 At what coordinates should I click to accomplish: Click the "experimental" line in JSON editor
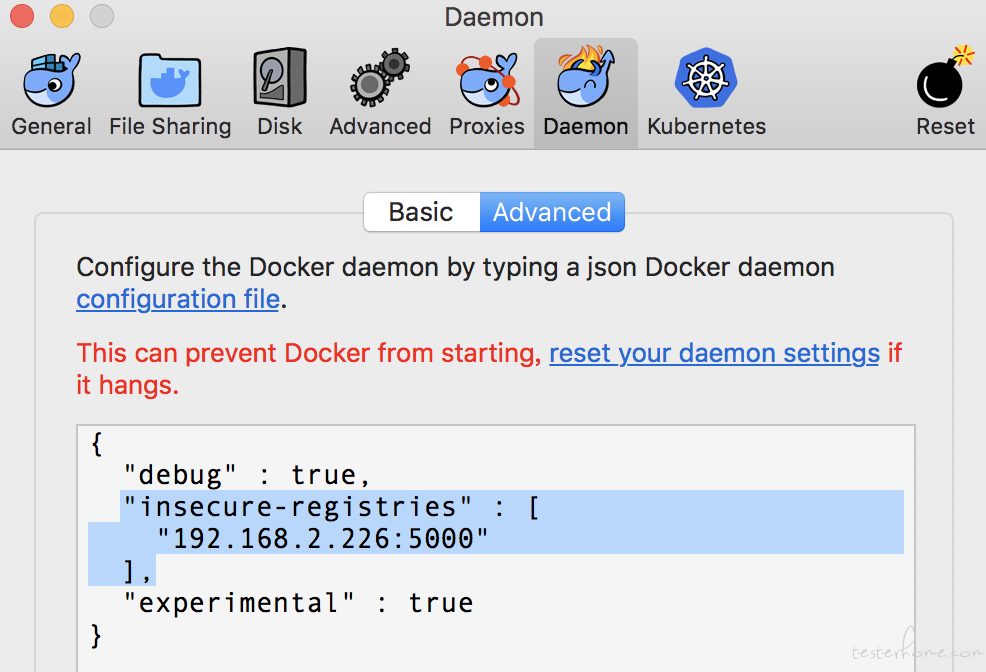[x=299, y=603]
